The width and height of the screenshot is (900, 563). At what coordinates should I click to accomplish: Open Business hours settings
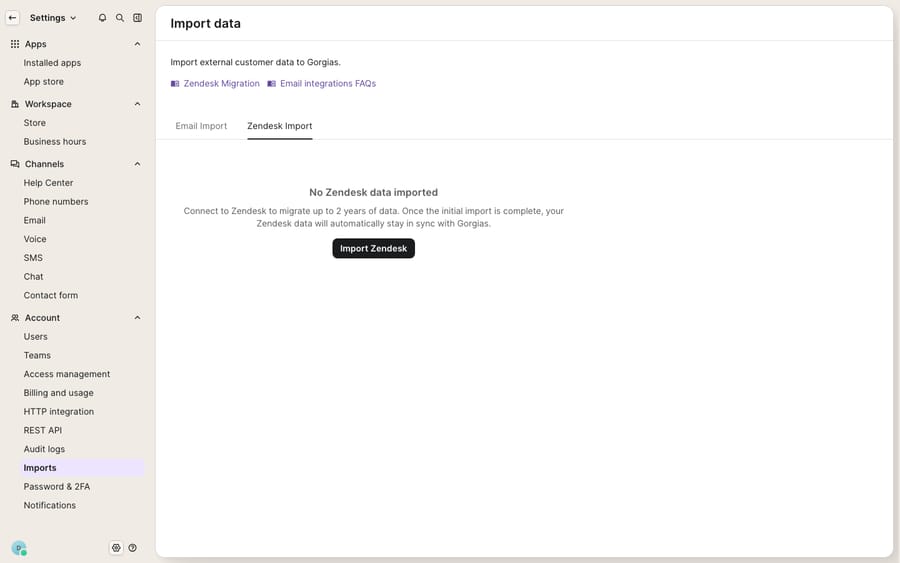pos(55,142)
